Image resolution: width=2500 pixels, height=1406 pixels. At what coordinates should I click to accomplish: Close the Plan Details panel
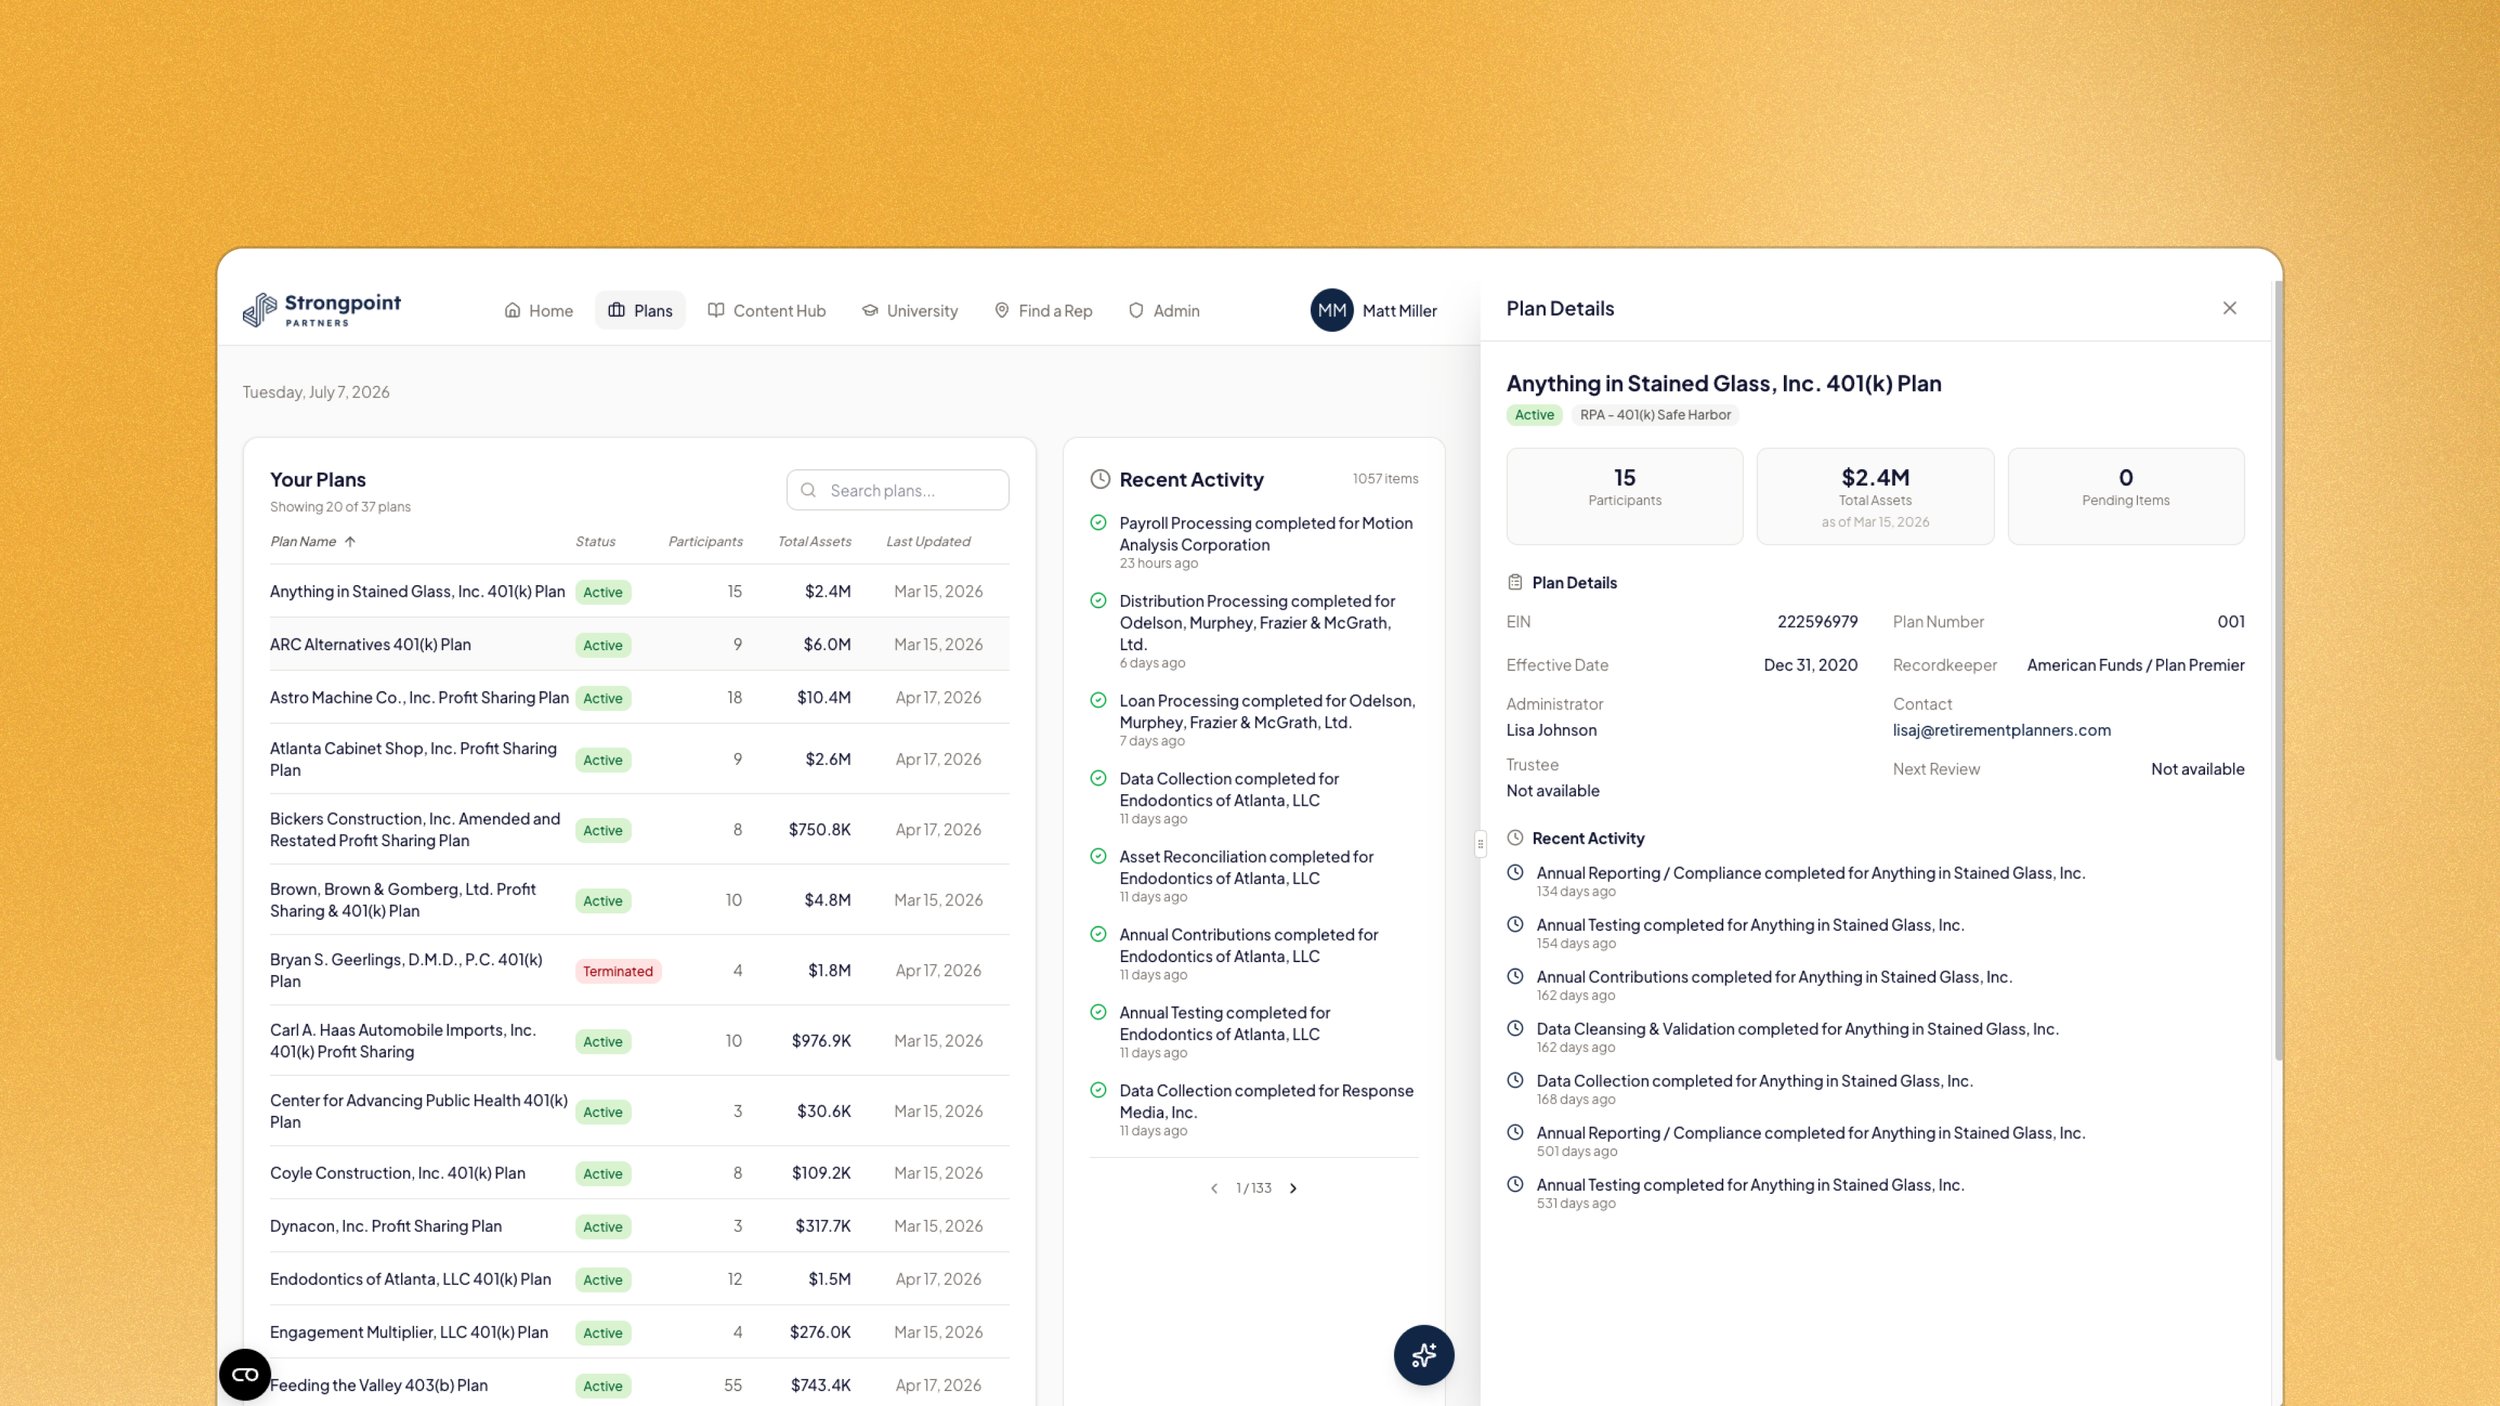2229,308
